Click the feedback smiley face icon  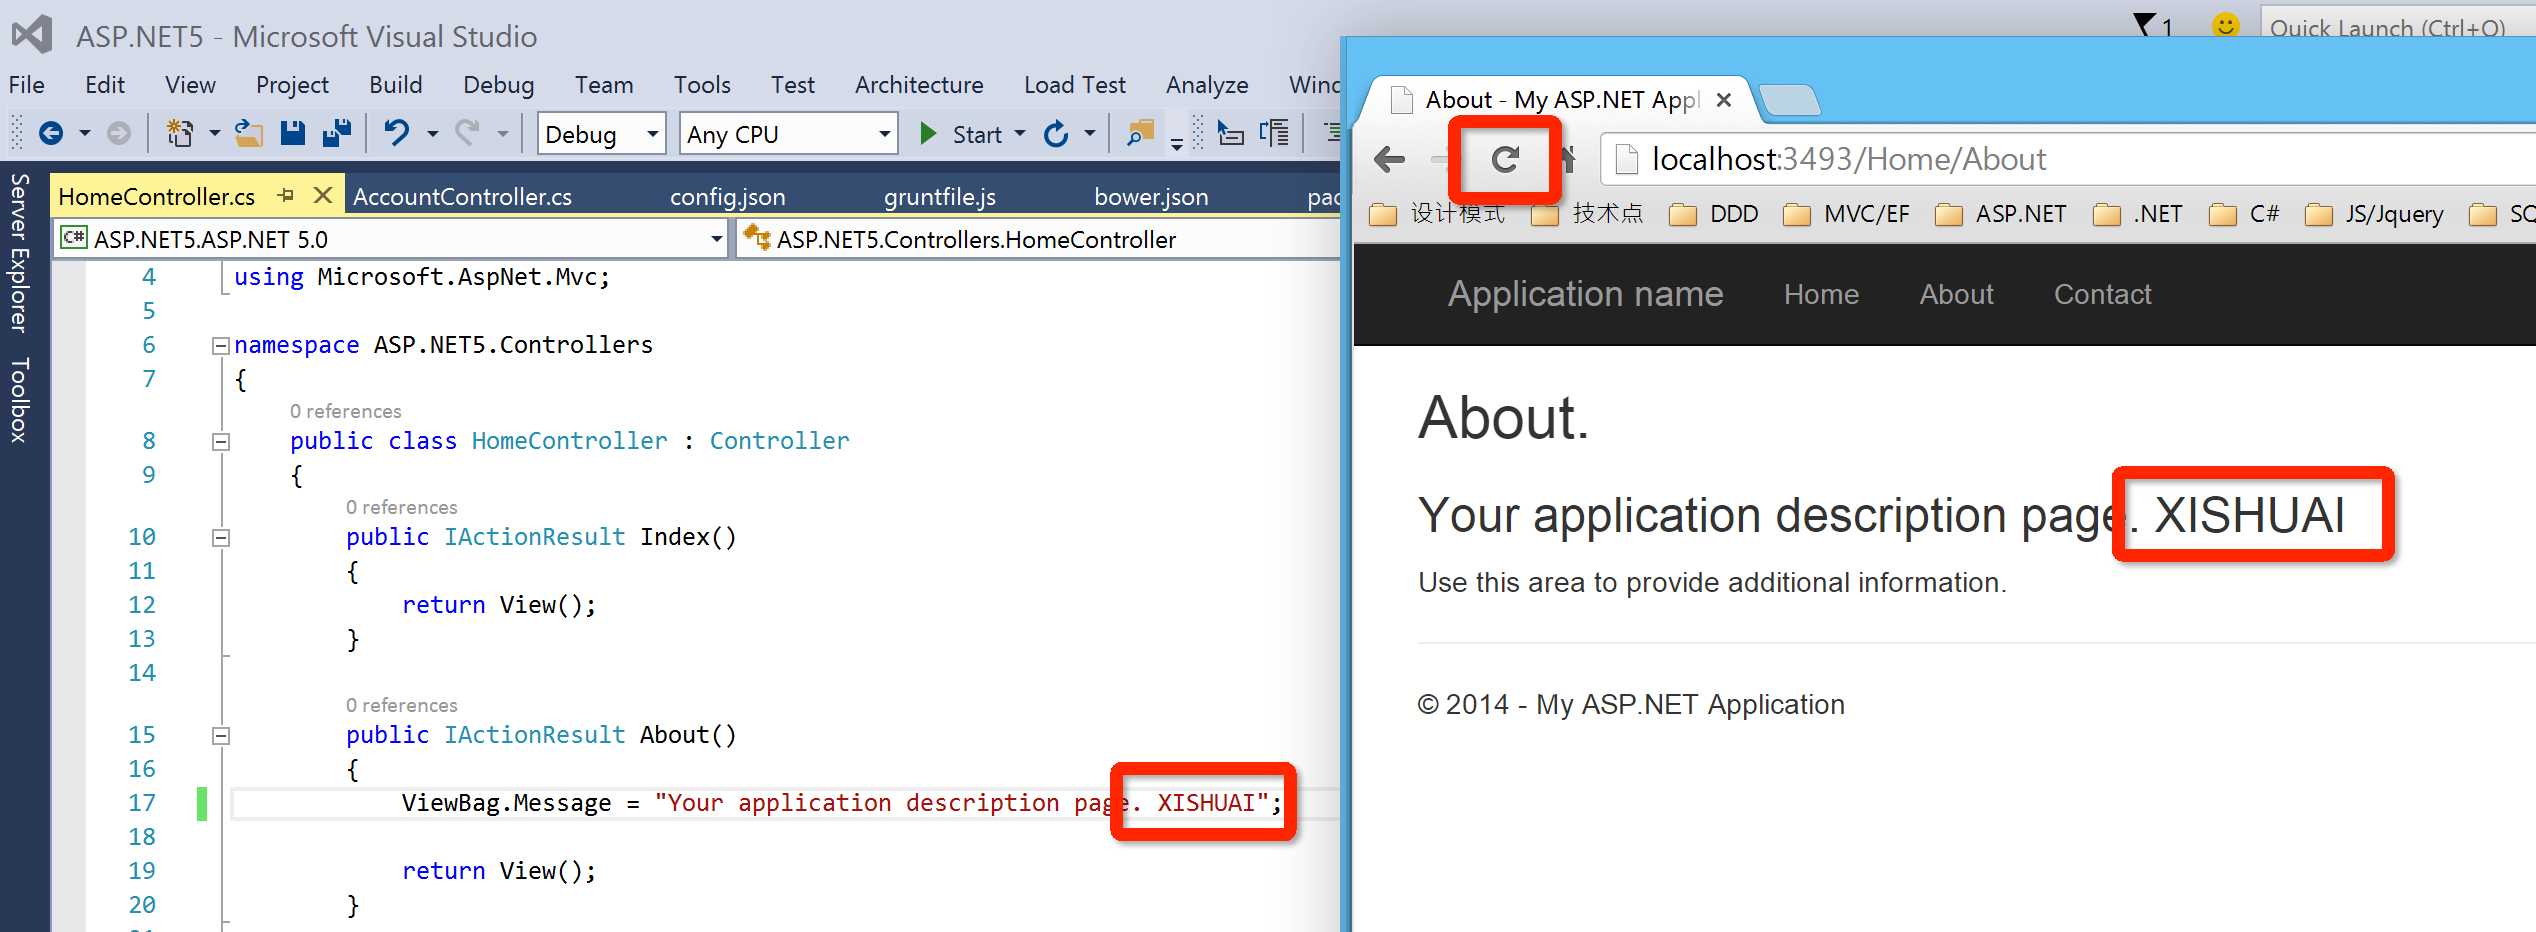2225,24
